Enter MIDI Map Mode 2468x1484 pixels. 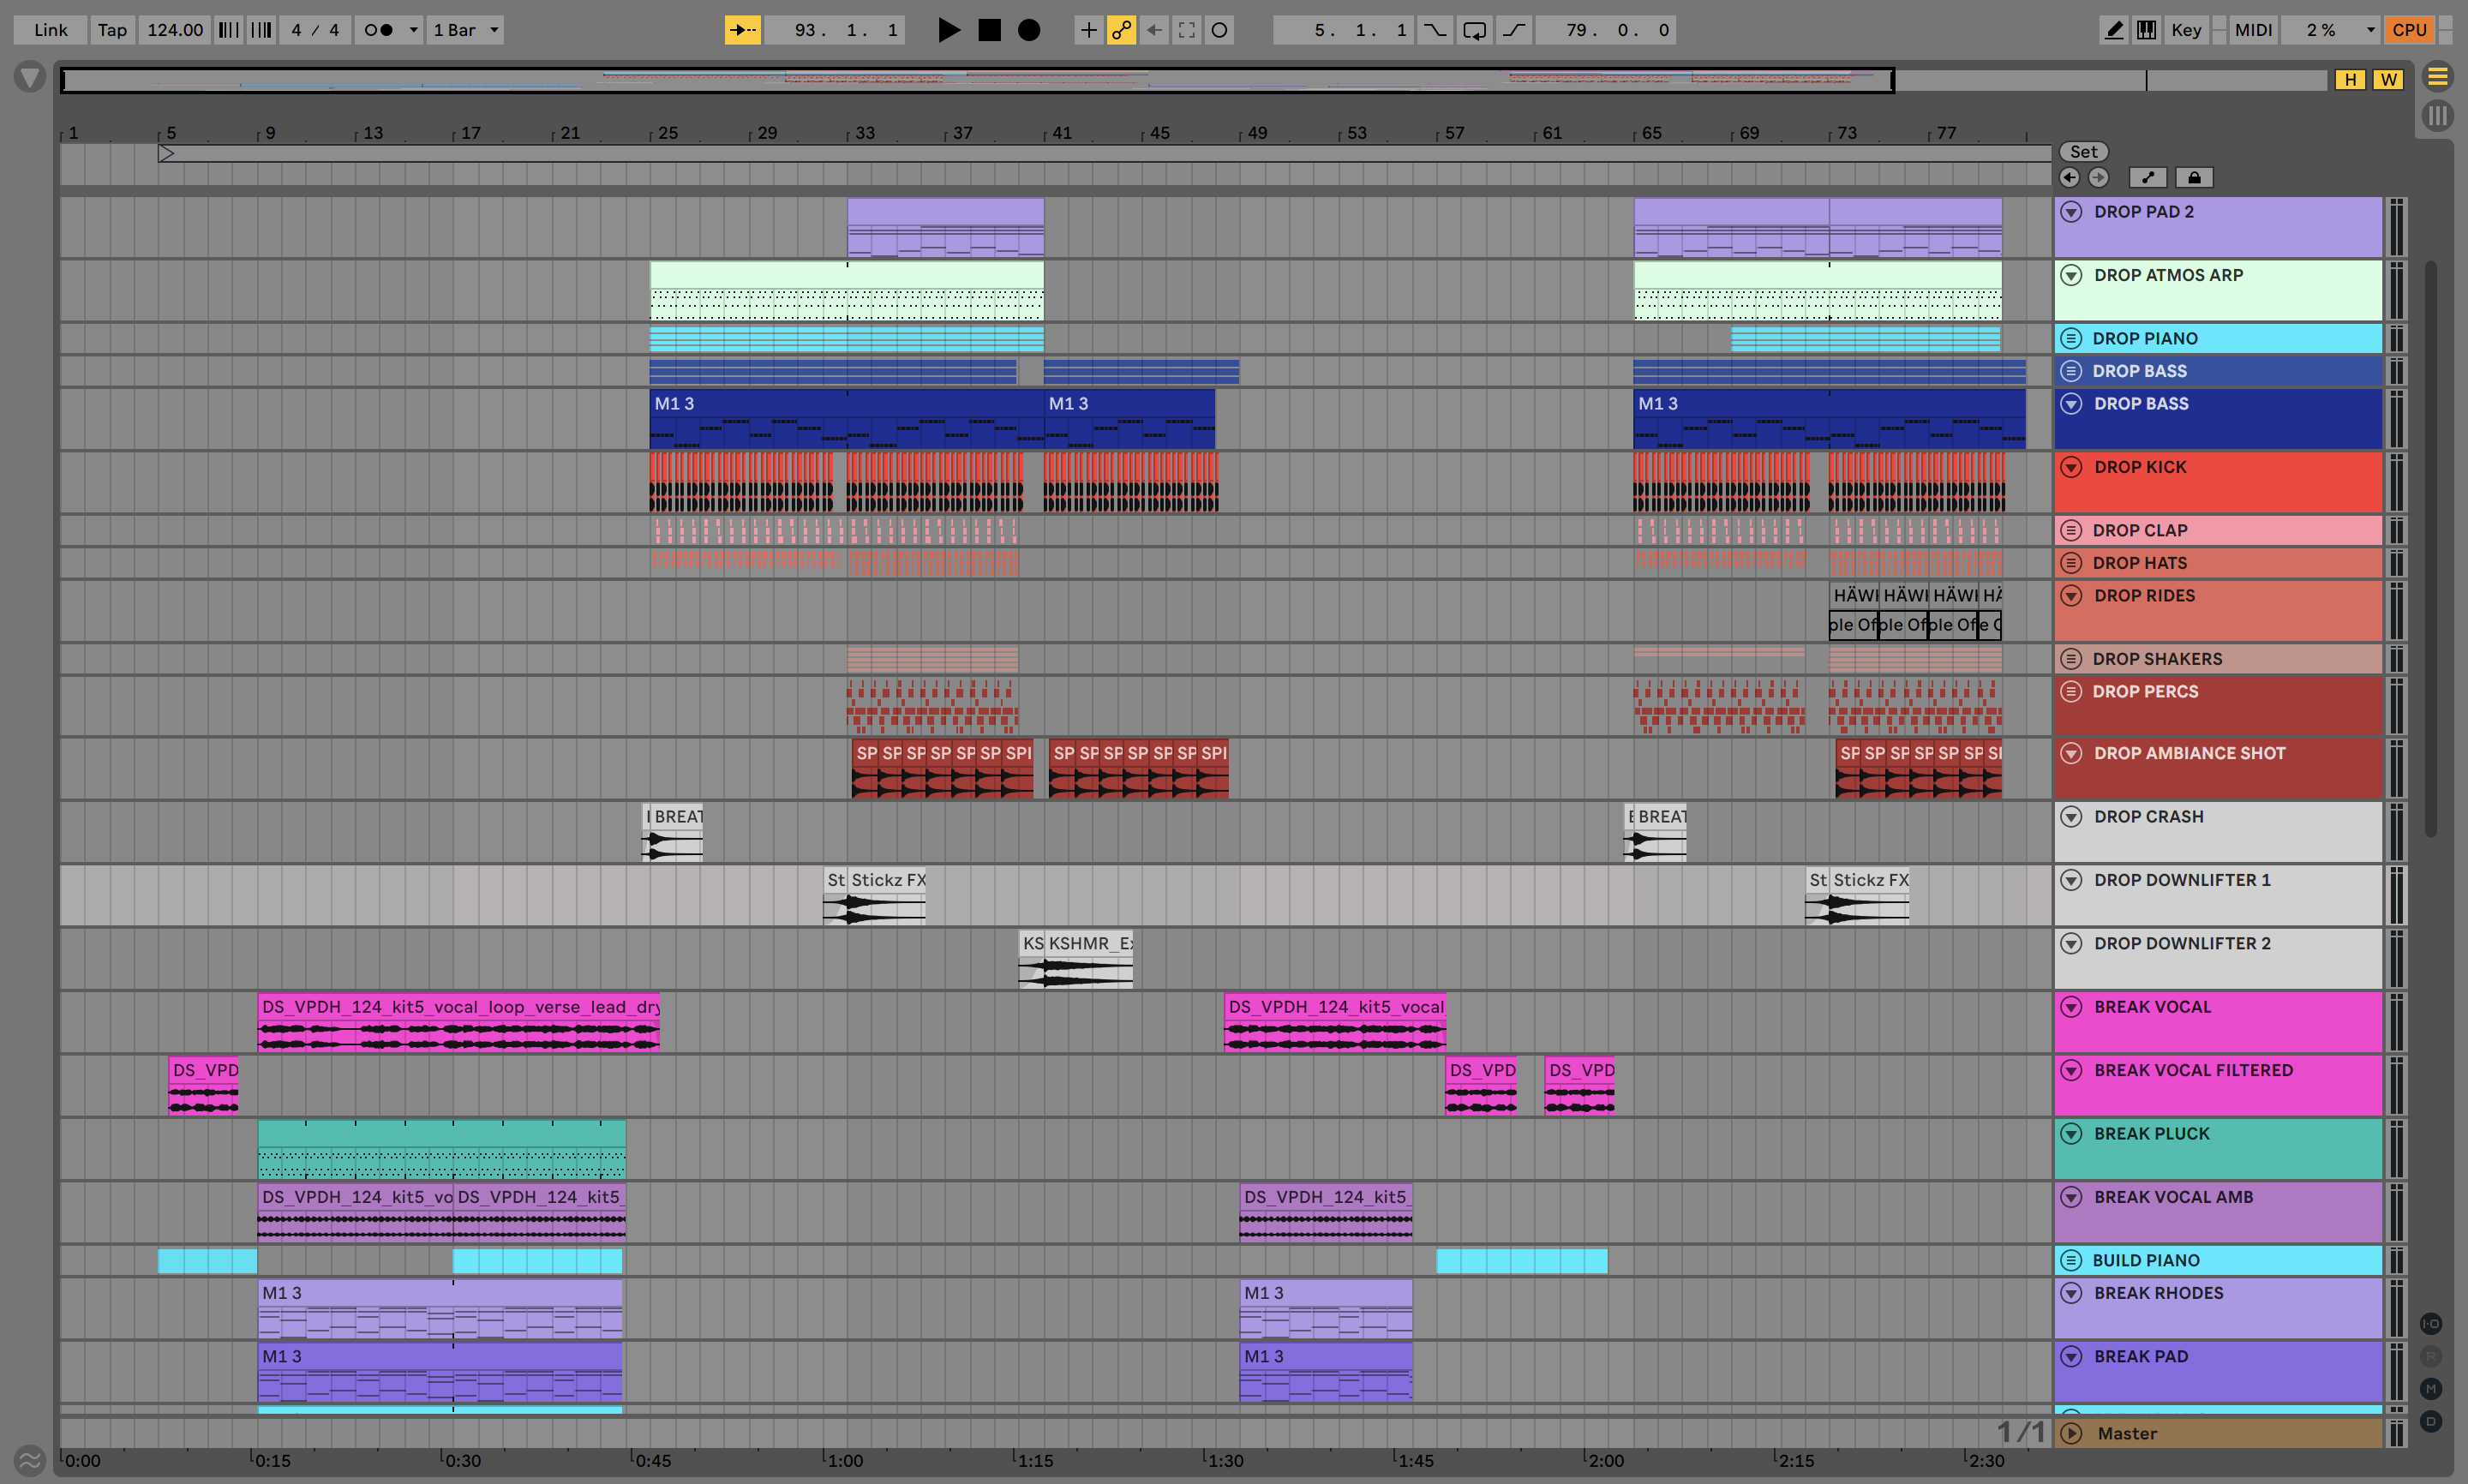(x=2253, y=30)
